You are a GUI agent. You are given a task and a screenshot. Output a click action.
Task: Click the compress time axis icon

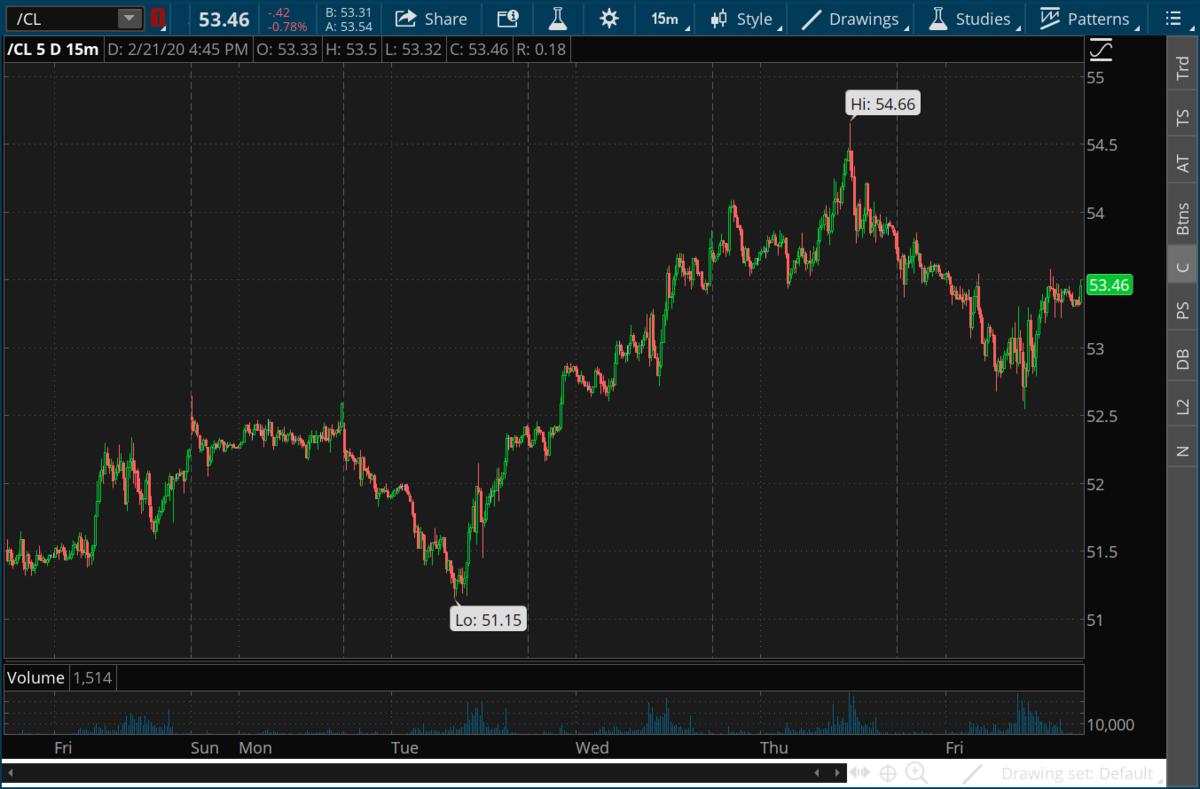coord(860,773)
